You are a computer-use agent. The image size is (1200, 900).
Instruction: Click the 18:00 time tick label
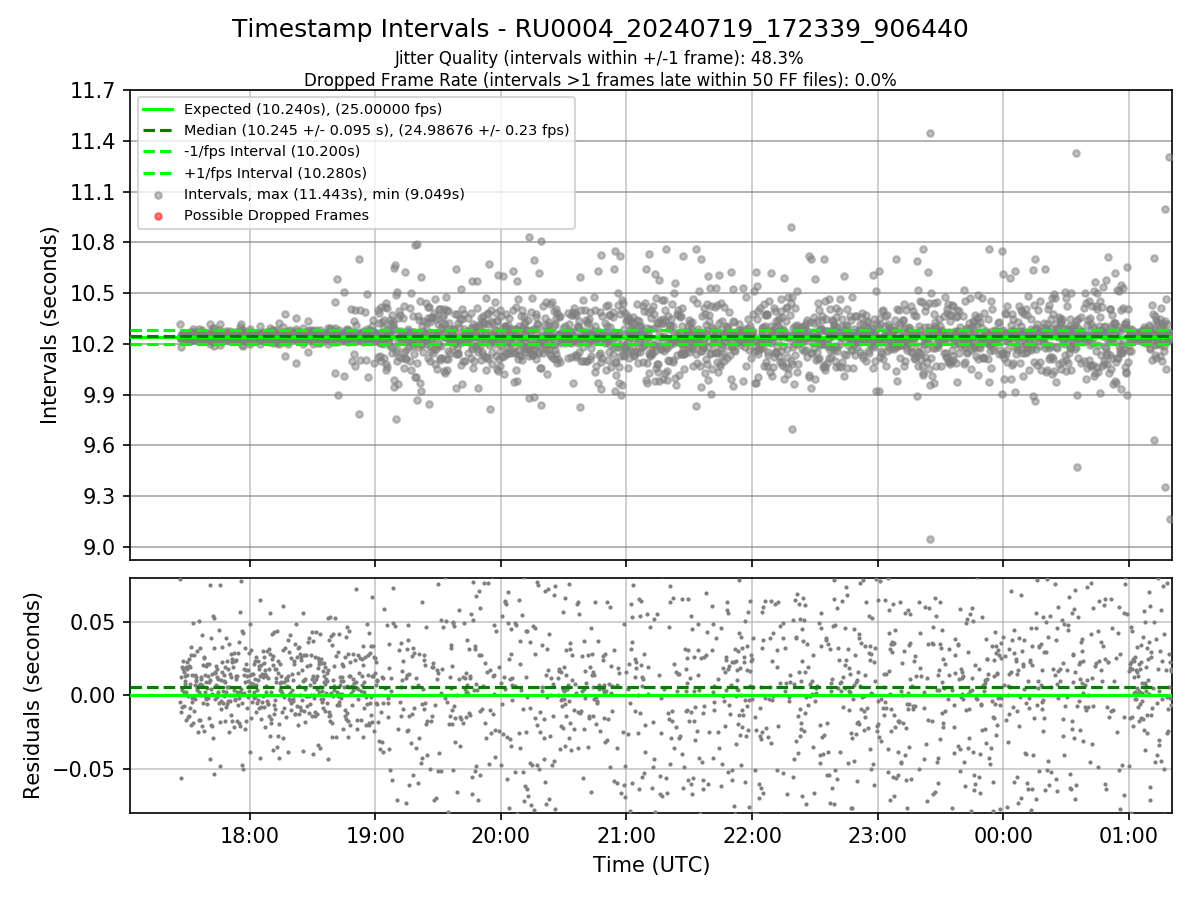[249, 835]
